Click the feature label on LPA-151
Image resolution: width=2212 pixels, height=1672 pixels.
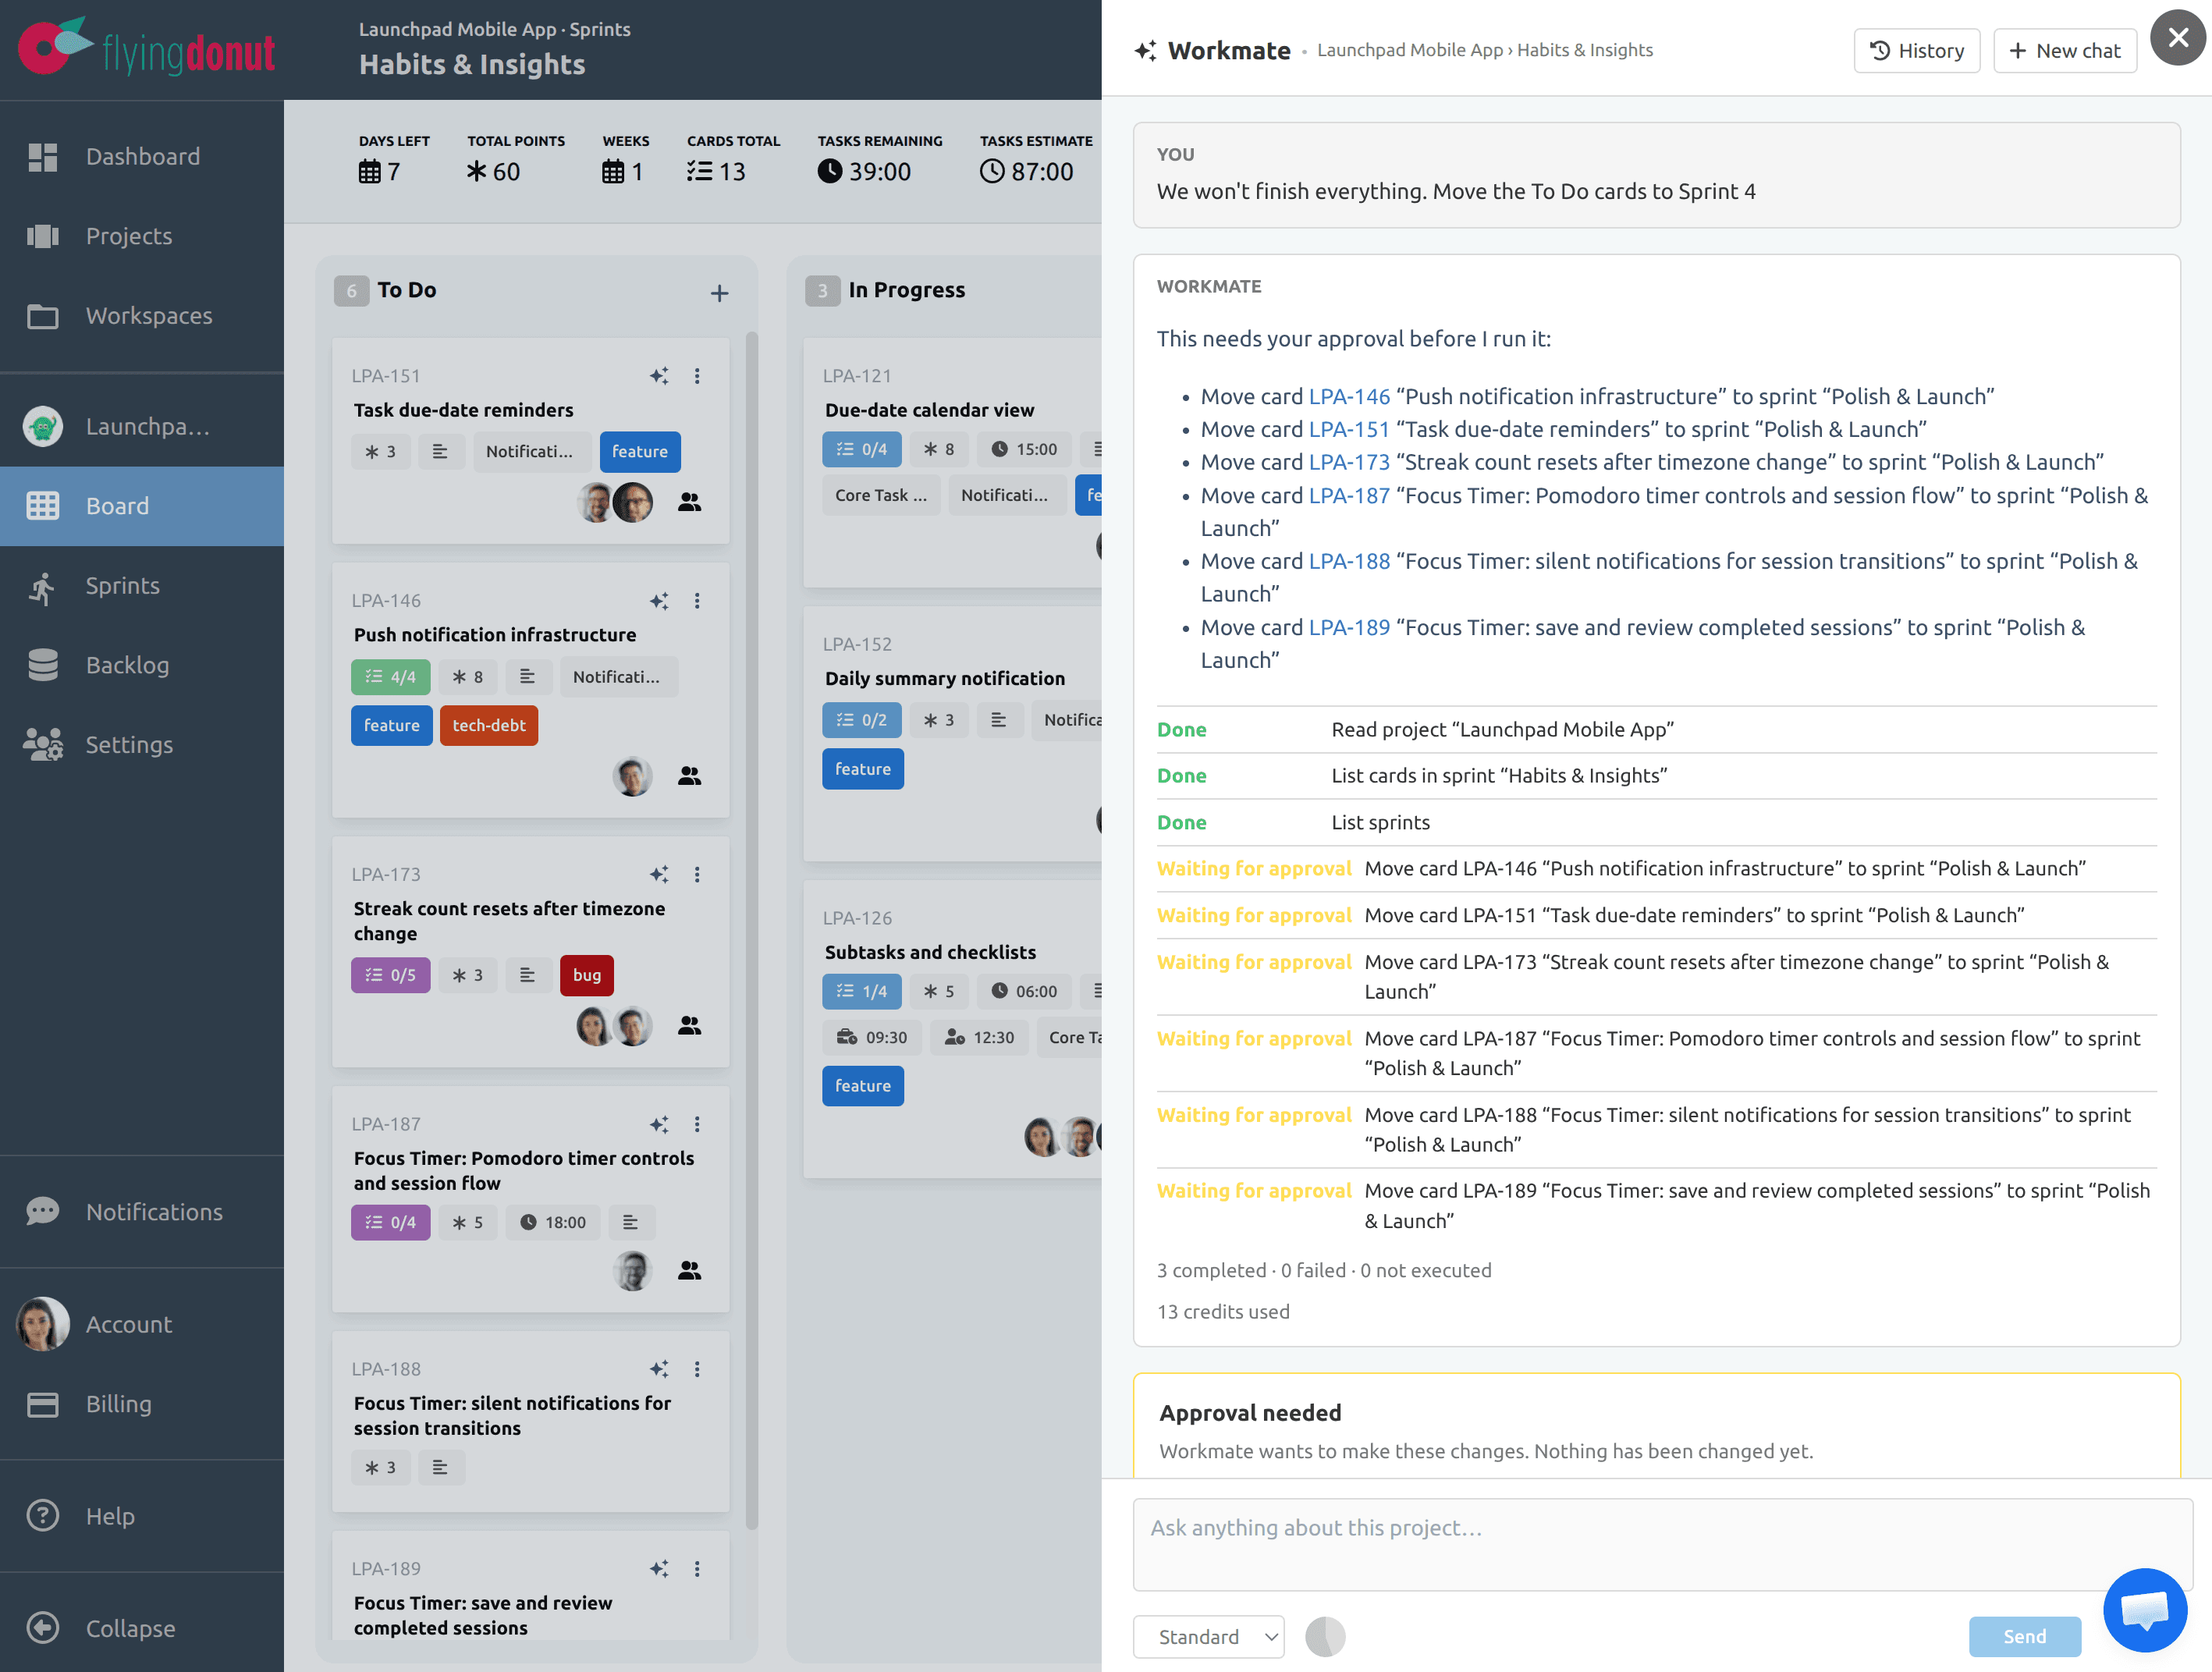(x=640, y=452)
